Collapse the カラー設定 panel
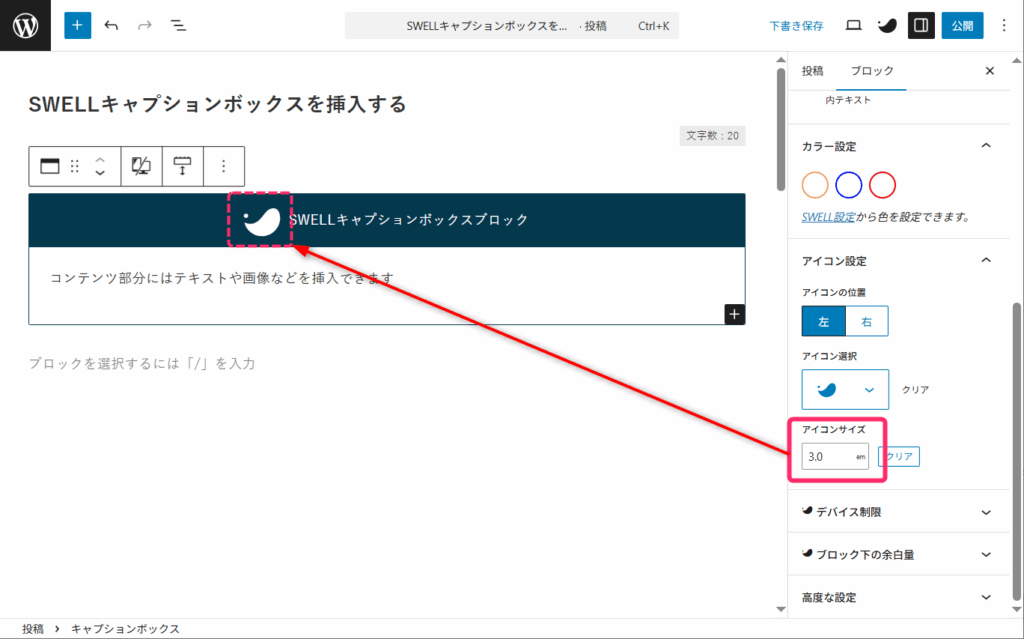The width and height of the screenshot is (1024, 639). 986,146
